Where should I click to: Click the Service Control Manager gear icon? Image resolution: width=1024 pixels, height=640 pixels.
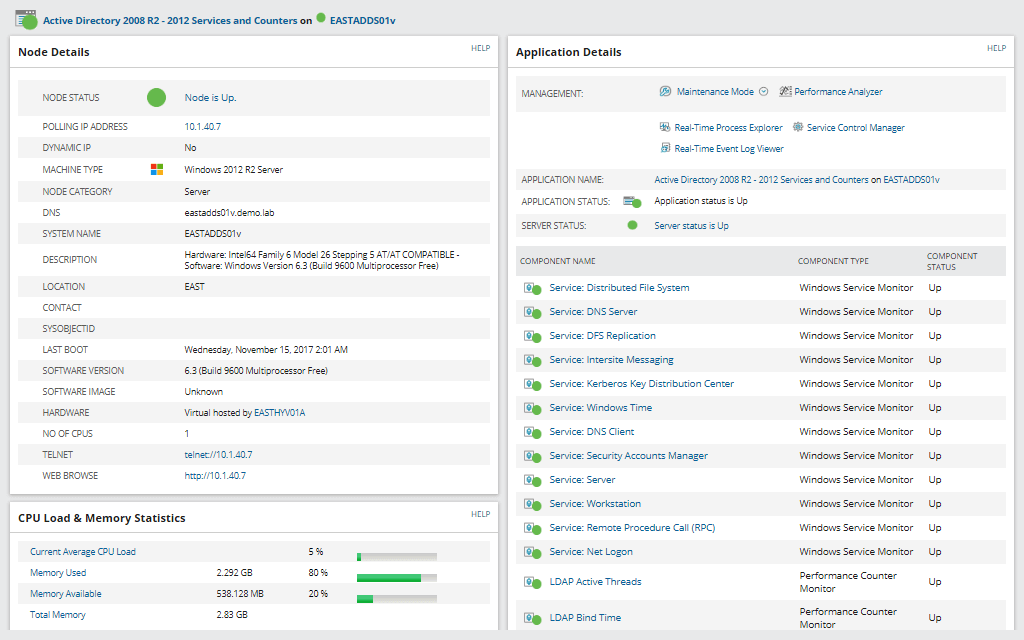click(x=798, y=128)
